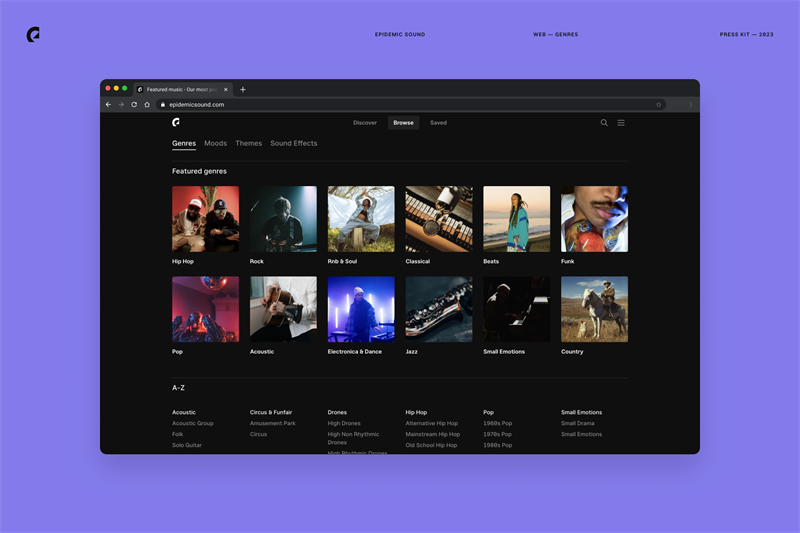The image size is (800, 533).
Task: Switch to the Themes sub-tab
Action: [x=248, y=143]
